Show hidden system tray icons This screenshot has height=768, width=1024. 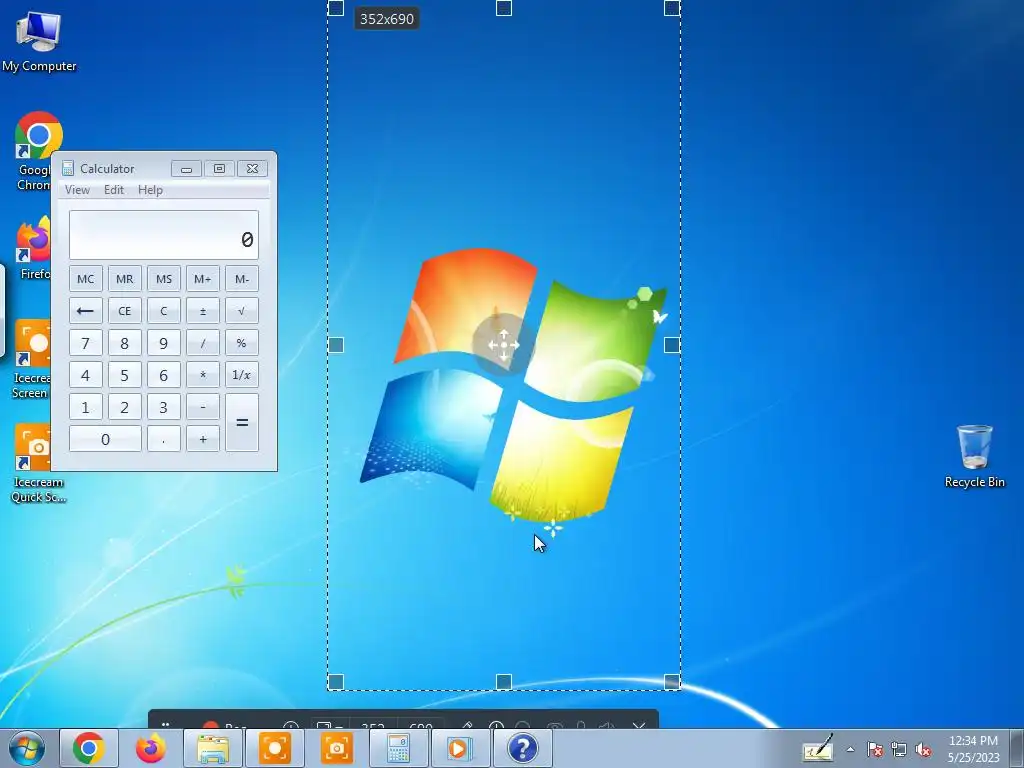coord(850,750)
